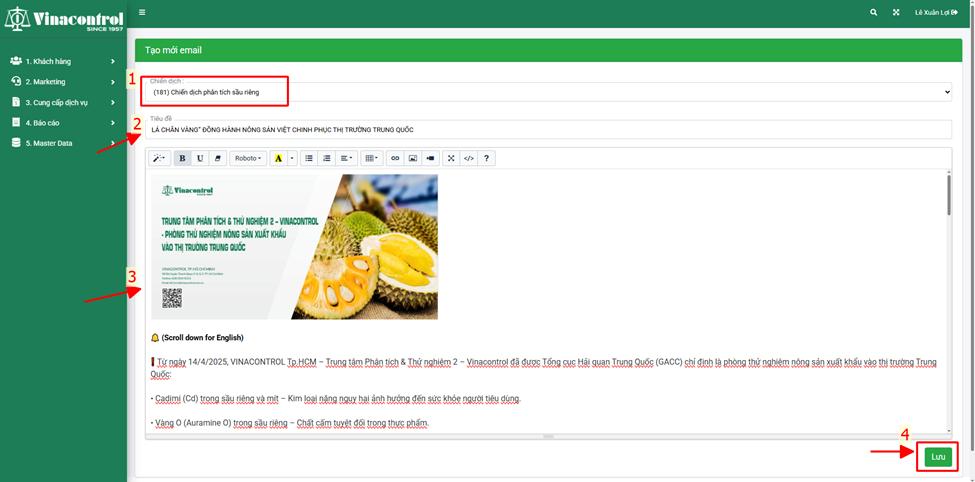Click the Cung cấp dịch vụ document icon
975x482 pixels.
coord(16,103)
